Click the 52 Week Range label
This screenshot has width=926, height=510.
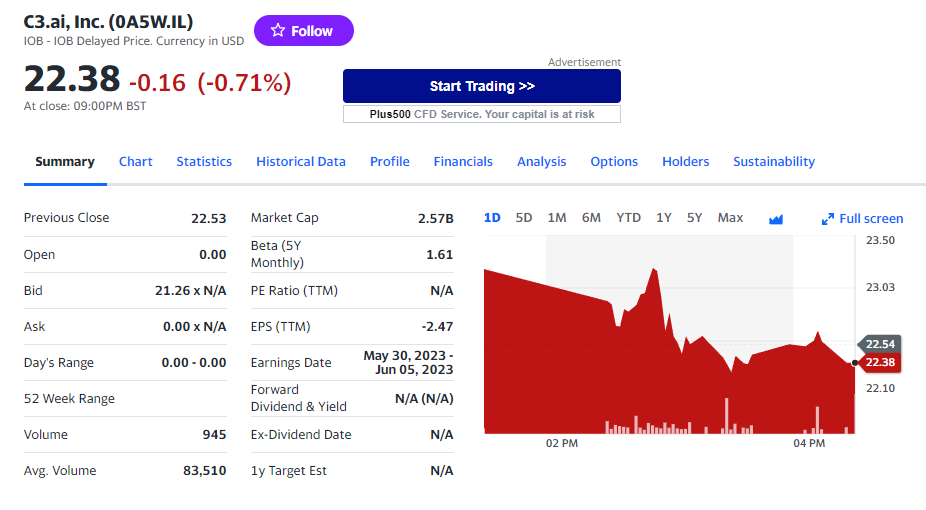pyautogui.click(x=69, y=398)
